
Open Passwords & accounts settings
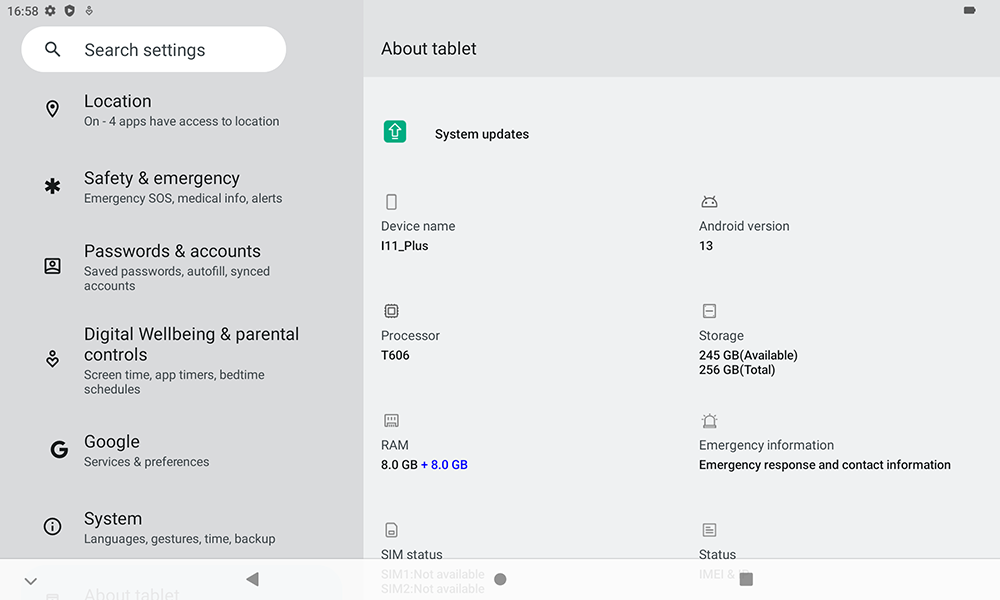pos(160,266)
